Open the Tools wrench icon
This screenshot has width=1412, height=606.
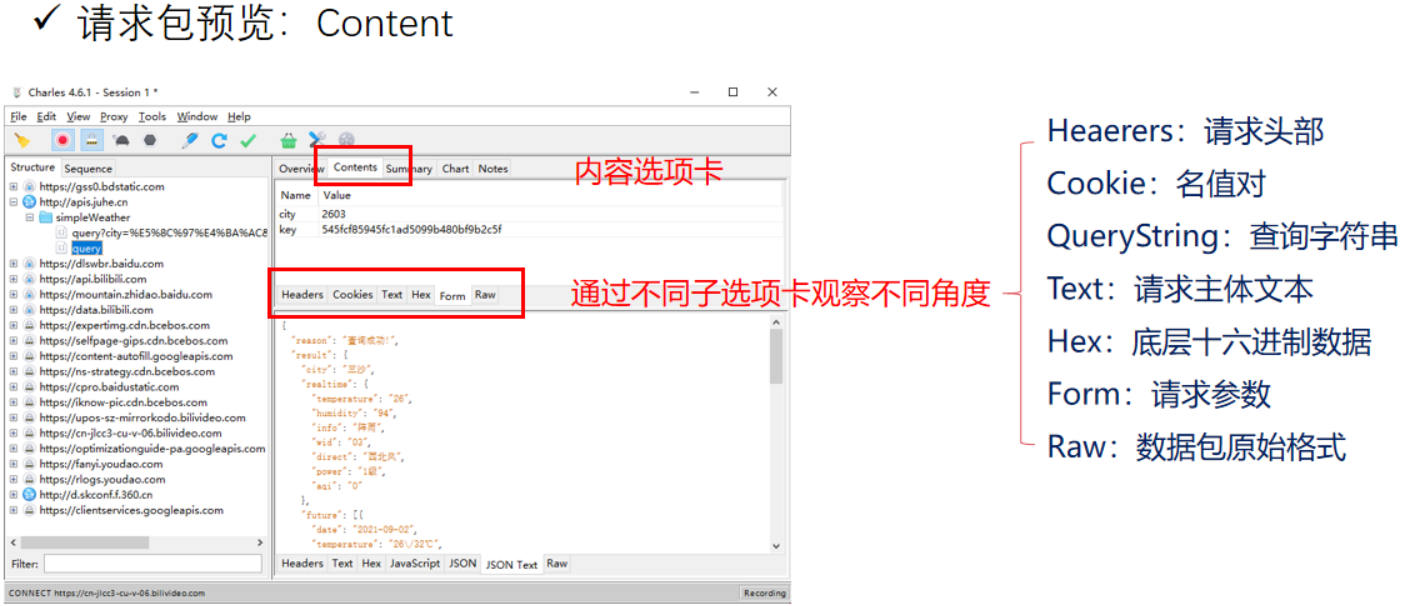pos(318,141)
